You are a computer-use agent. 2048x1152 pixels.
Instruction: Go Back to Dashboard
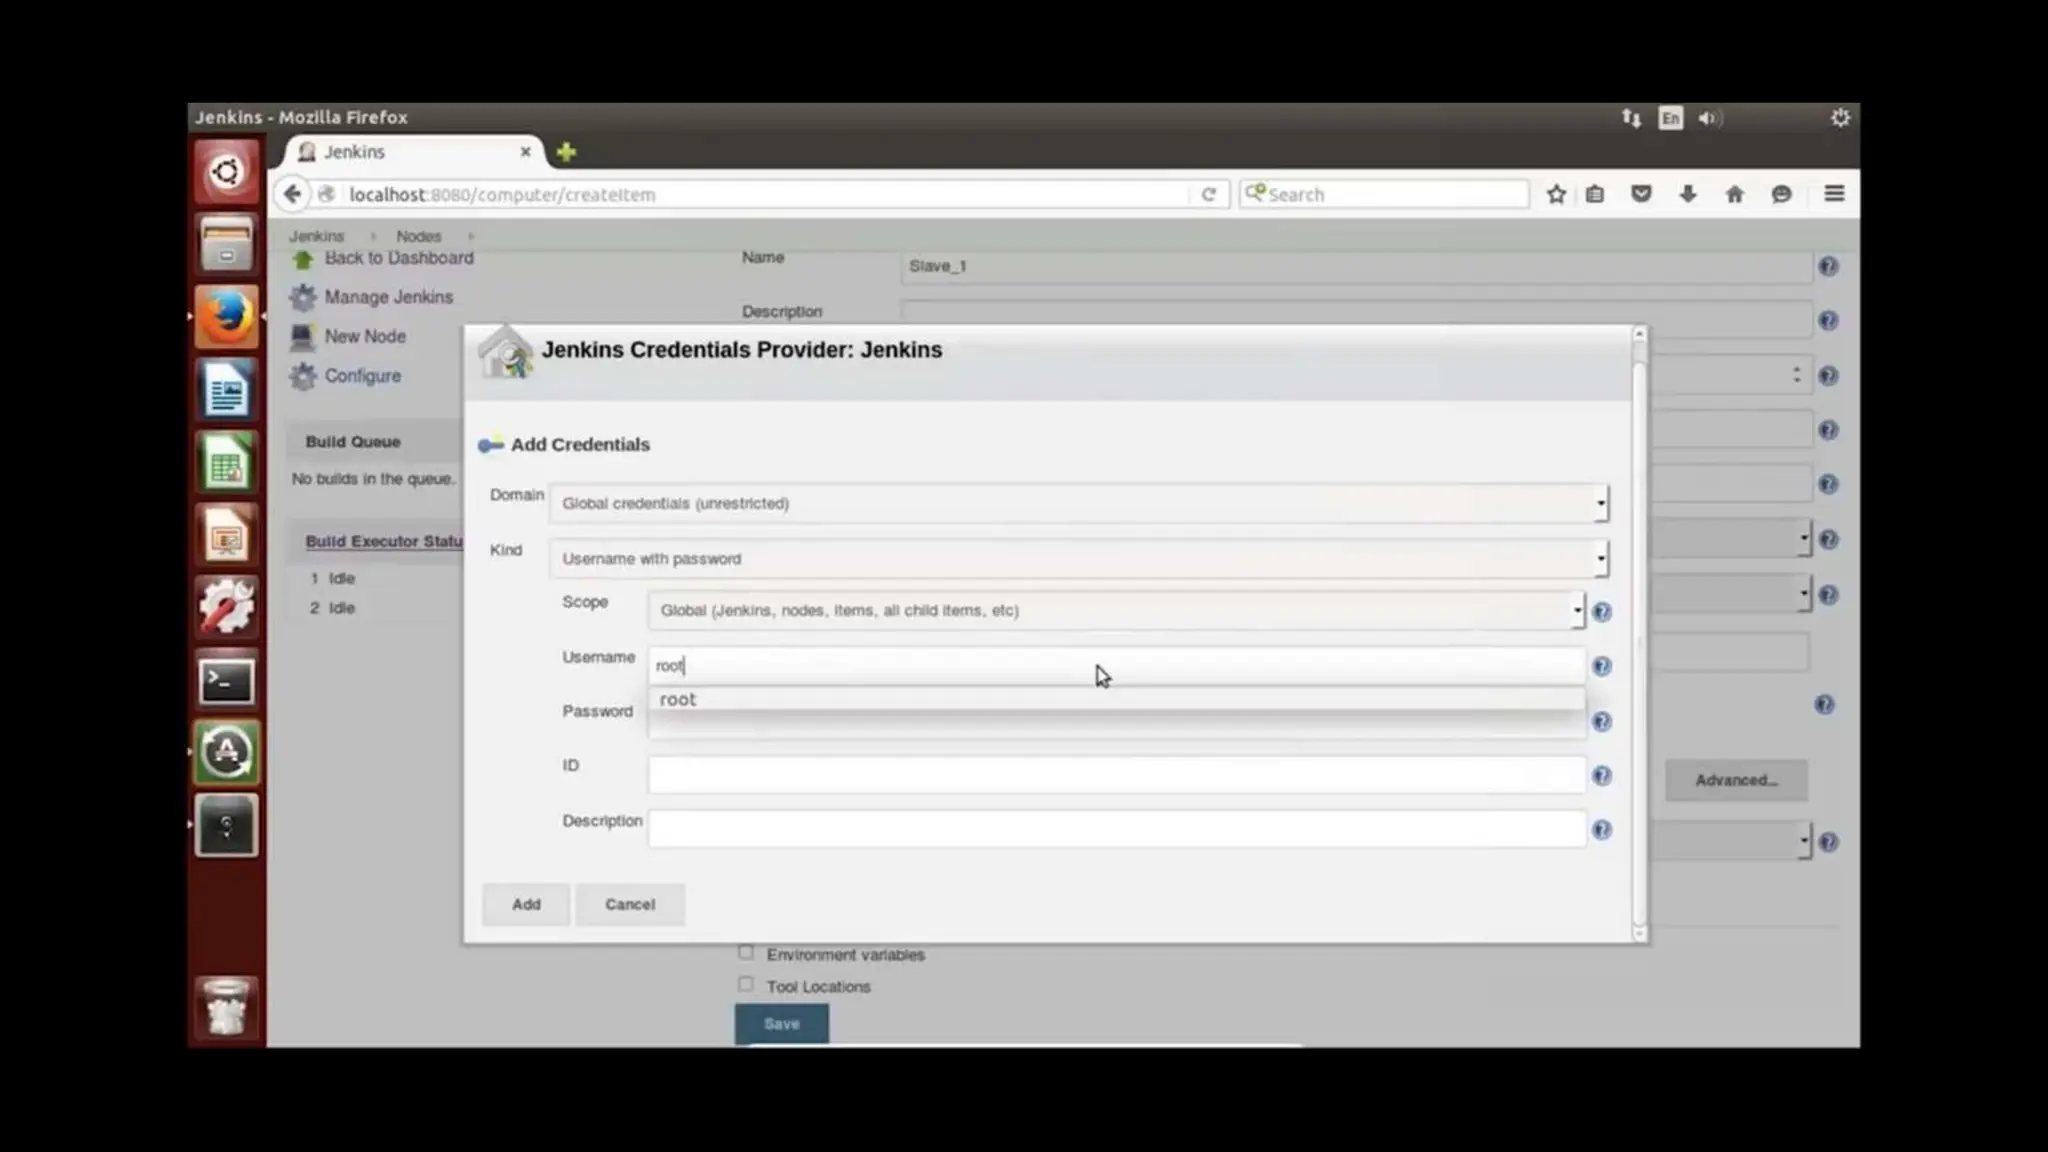pos(399,258)
